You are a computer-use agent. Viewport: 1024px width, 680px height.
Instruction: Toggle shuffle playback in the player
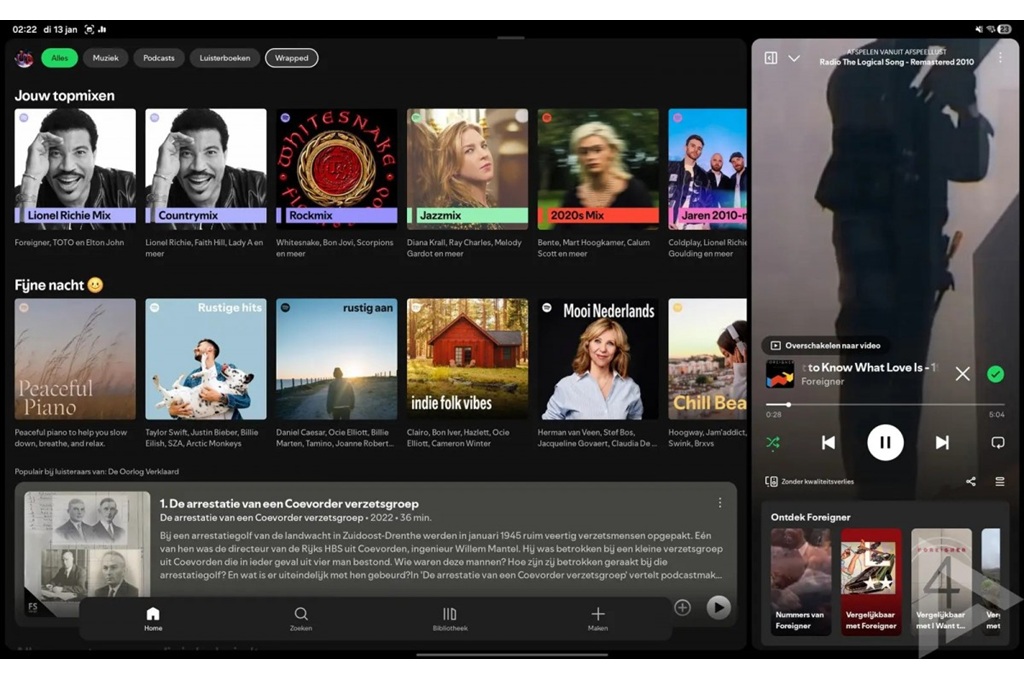point(773,442)
